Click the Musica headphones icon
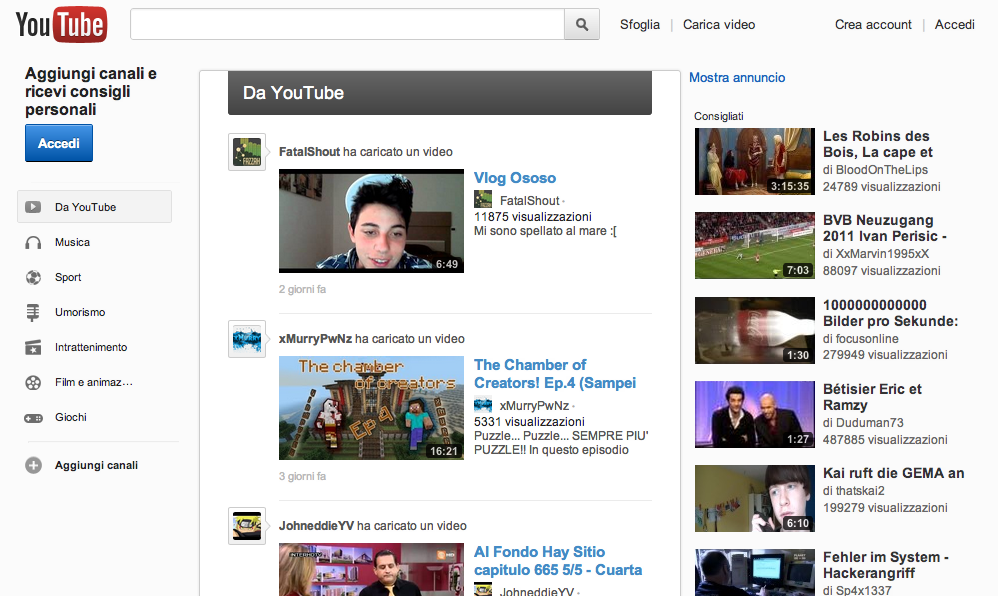 [33, 243]
